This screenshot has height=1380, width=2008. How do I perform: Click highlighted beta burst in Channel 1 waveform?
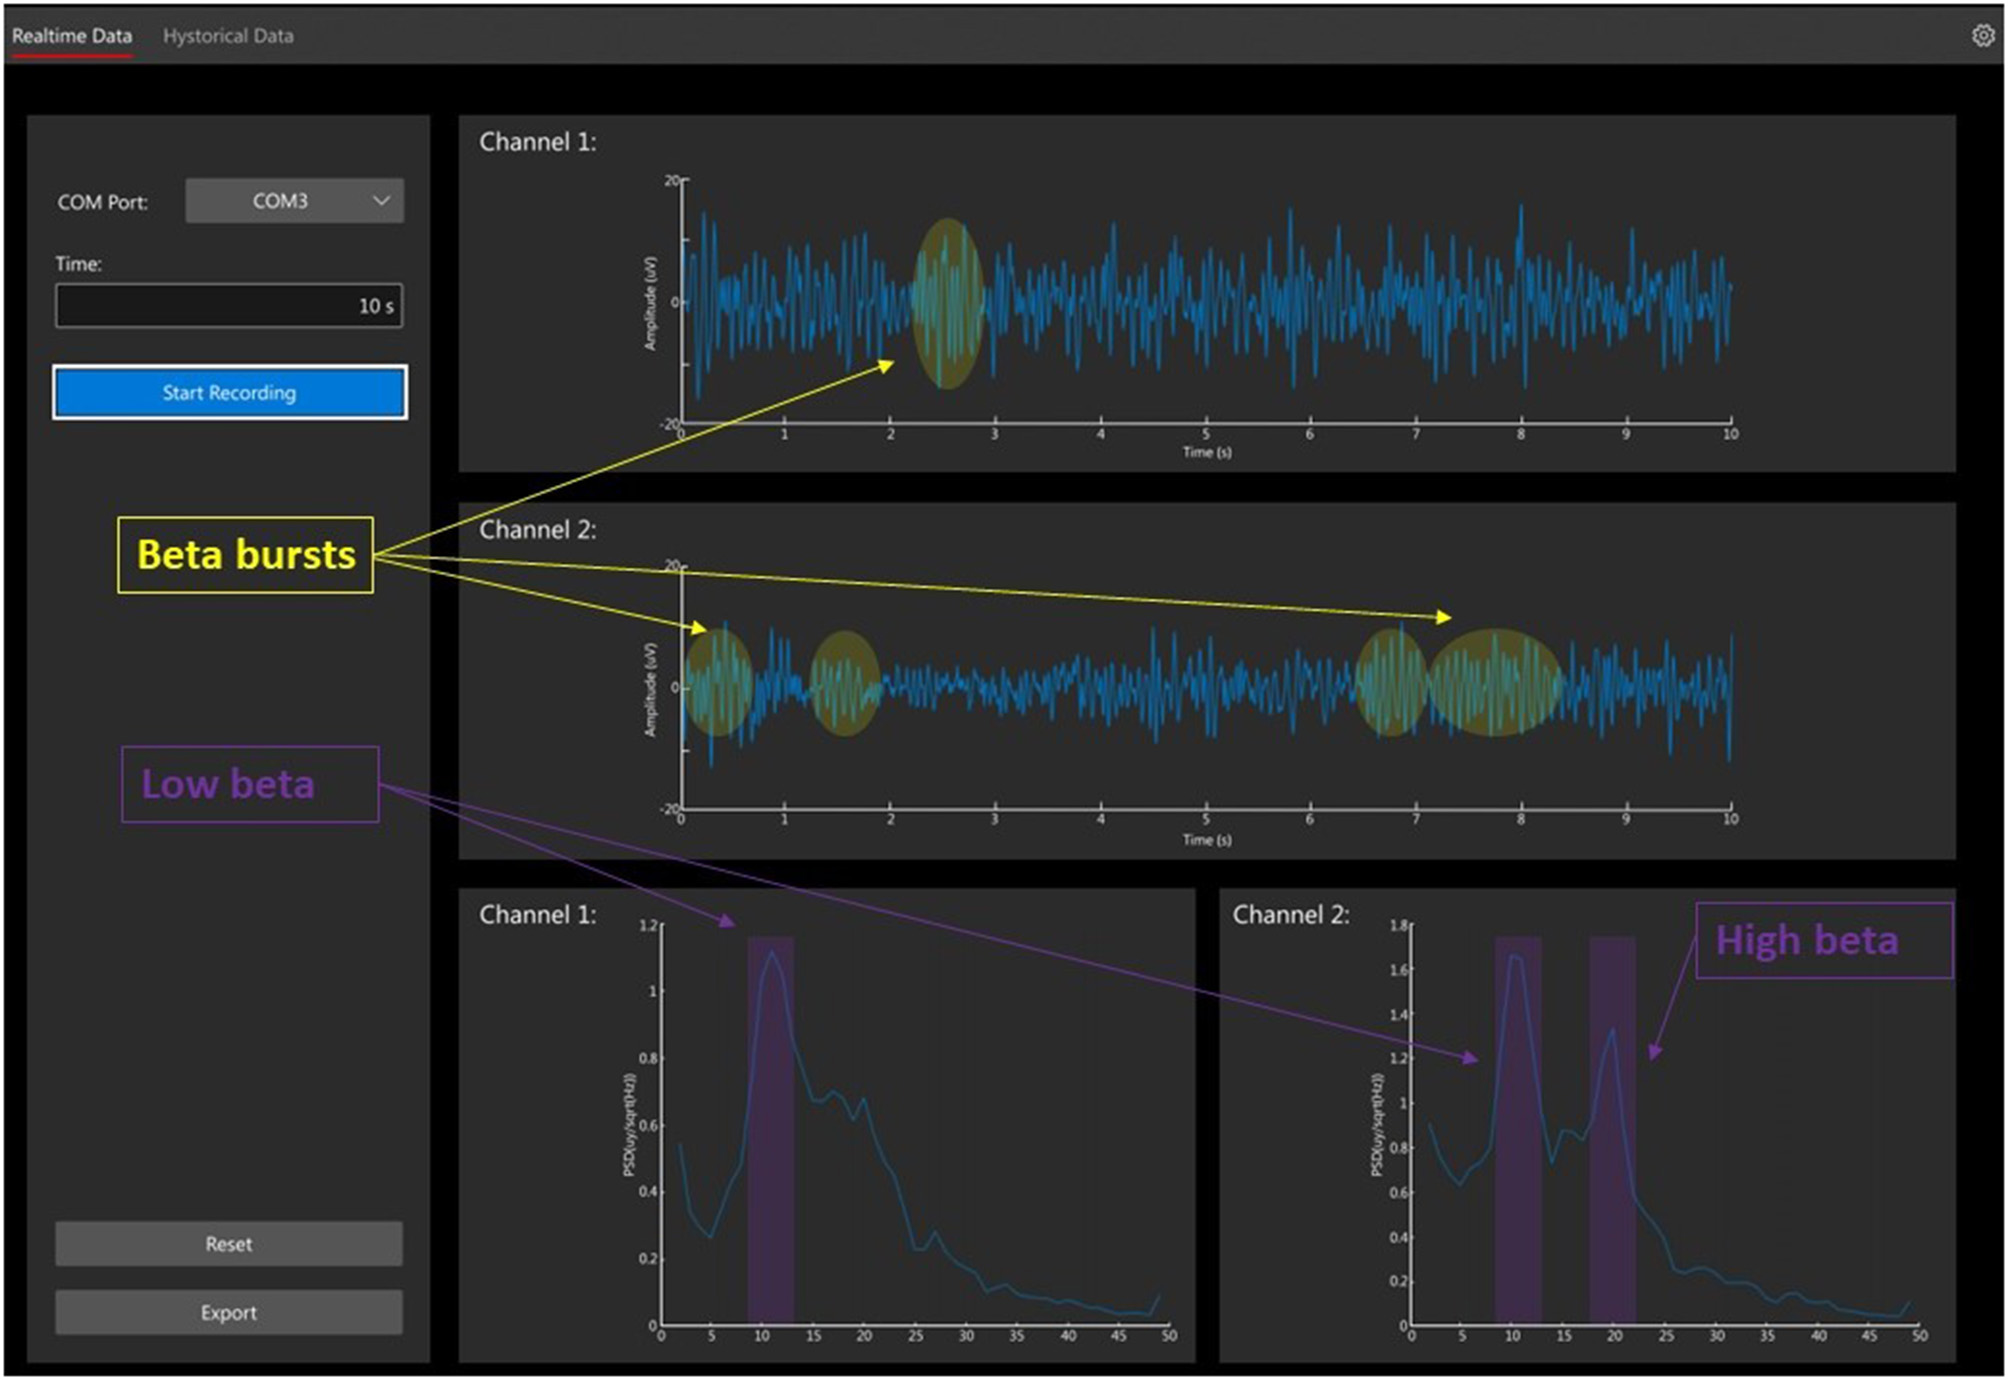coord(947,303)
